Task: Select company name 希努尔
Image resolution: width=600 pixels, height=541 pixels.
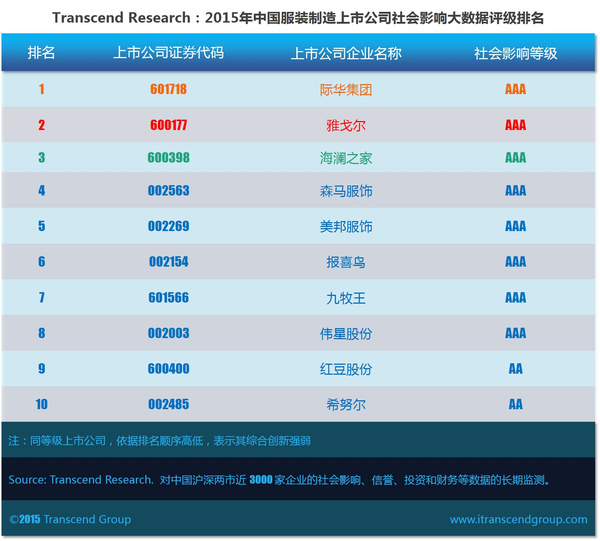Action: 346,404
